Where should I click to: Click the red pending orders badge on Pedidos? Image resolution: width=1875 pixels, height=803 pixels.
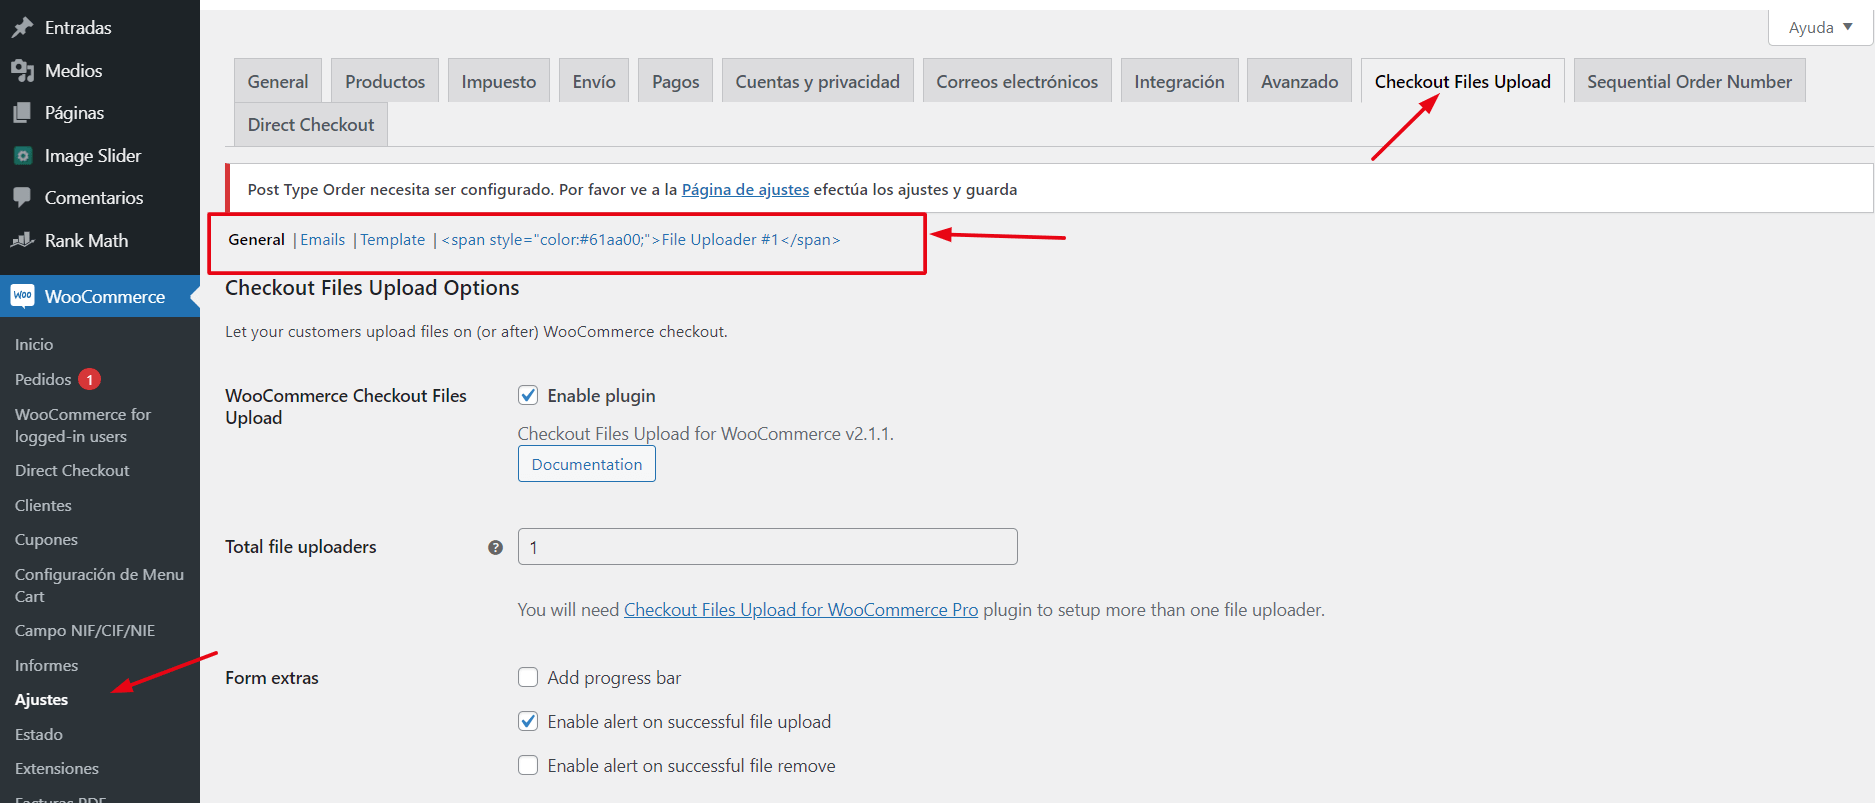pos(90,379)
